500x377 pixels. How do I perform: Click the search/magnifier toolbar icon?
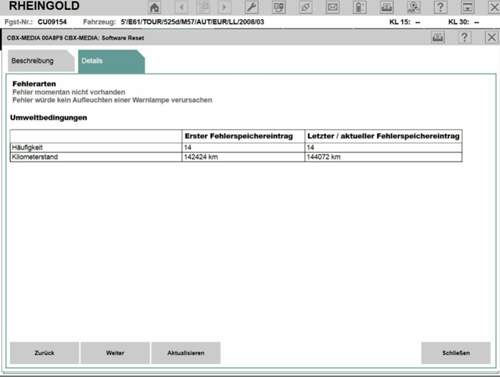[x=413, y=7]
